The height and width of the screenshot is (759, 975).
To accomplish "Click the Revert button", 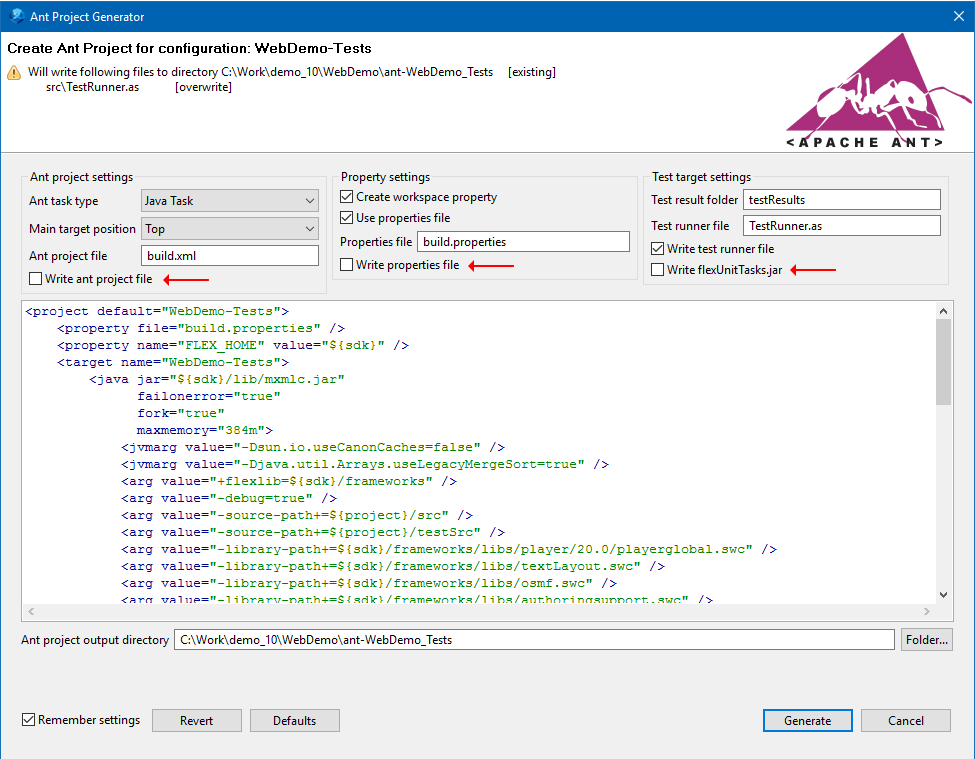I will [196, 720].
